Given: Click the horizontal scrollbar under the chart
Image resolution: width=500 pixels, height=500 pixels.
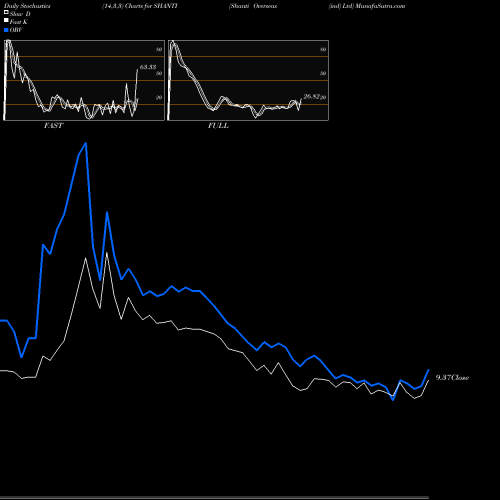Looking at the screenshot, I should 214,497.
